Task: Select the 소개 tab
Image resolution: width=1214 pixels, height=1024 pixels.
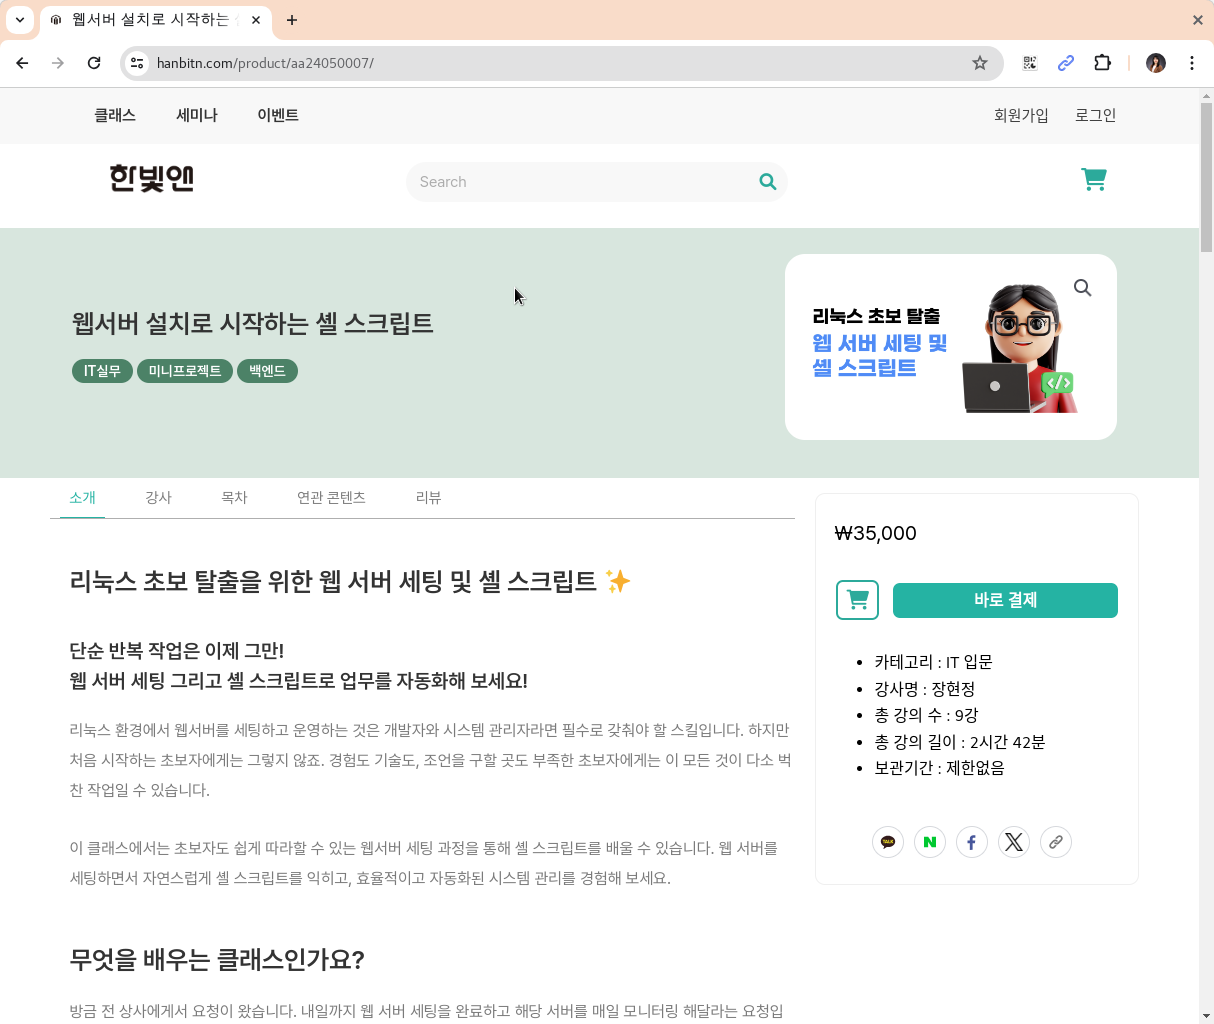Action: [x=82, y=497]
